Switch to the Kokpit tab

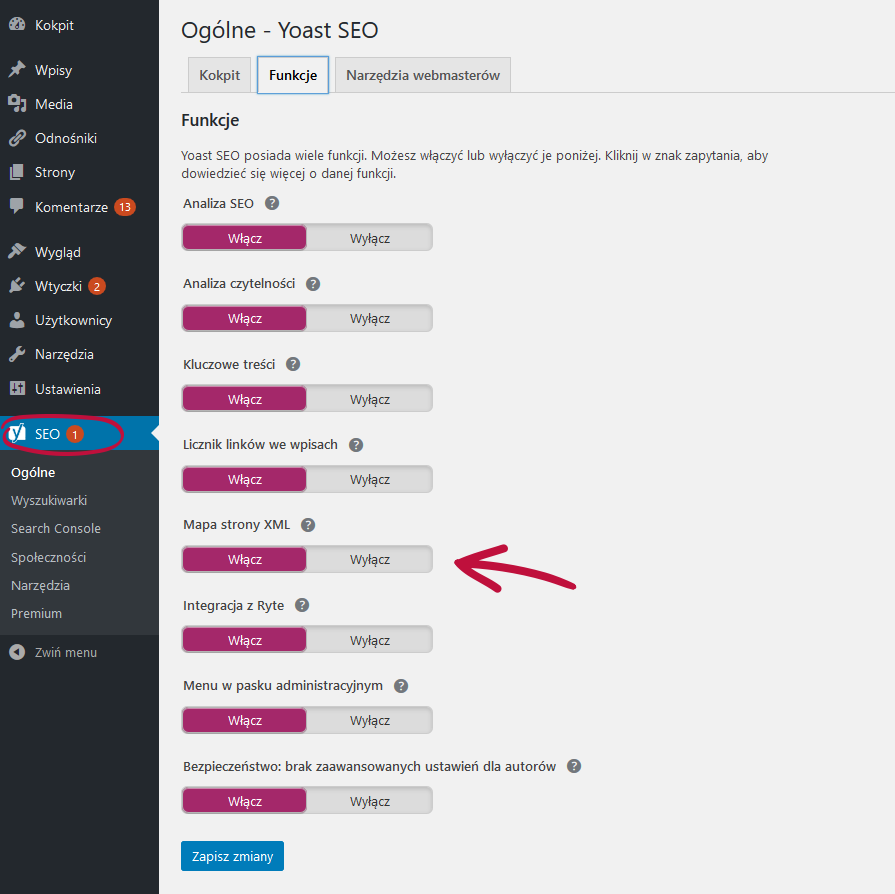[219, 75]
